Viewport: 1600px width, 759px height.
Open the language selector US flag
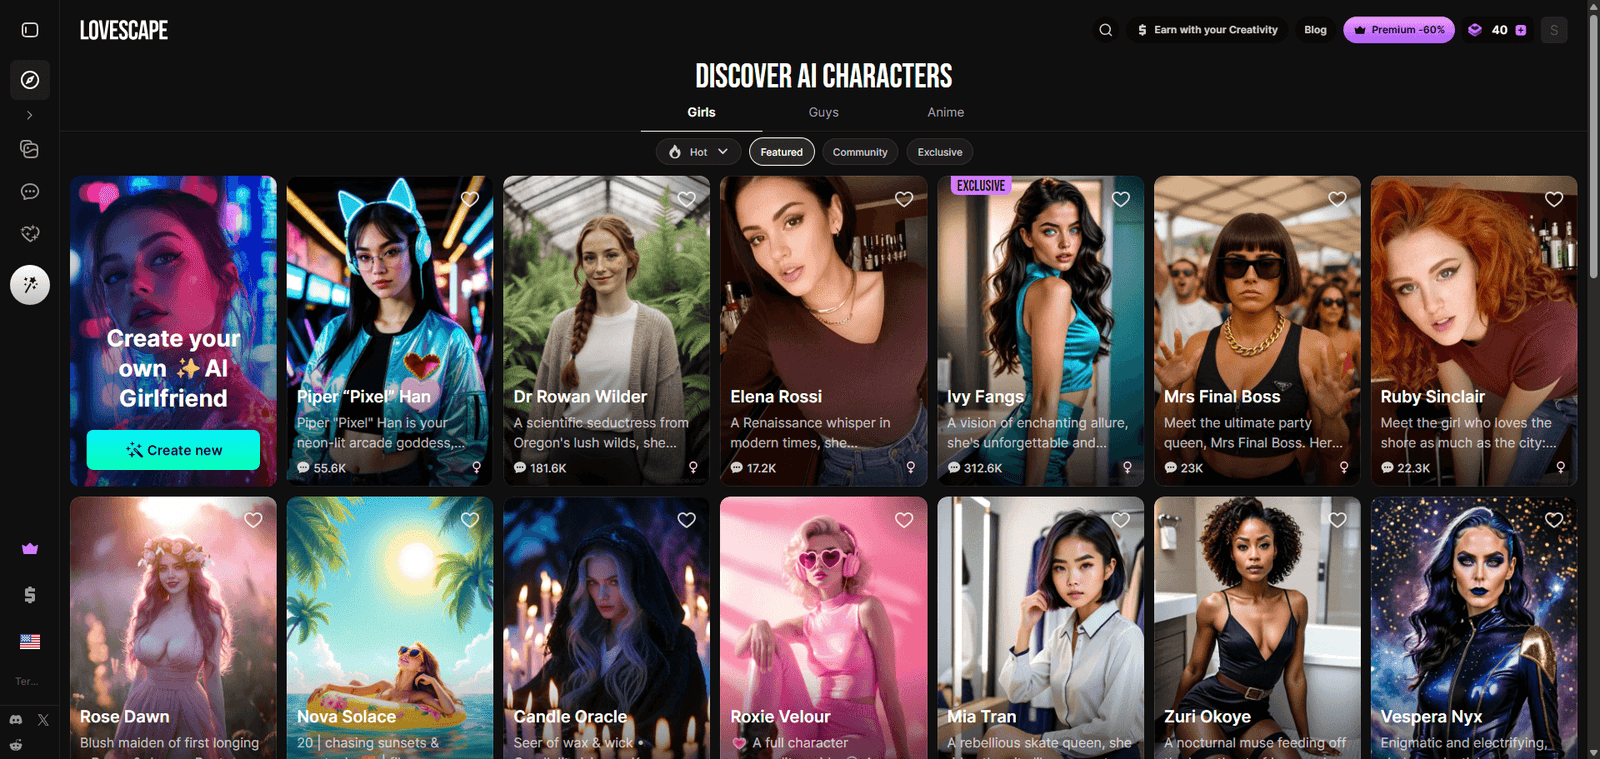(x=30, y=642)
